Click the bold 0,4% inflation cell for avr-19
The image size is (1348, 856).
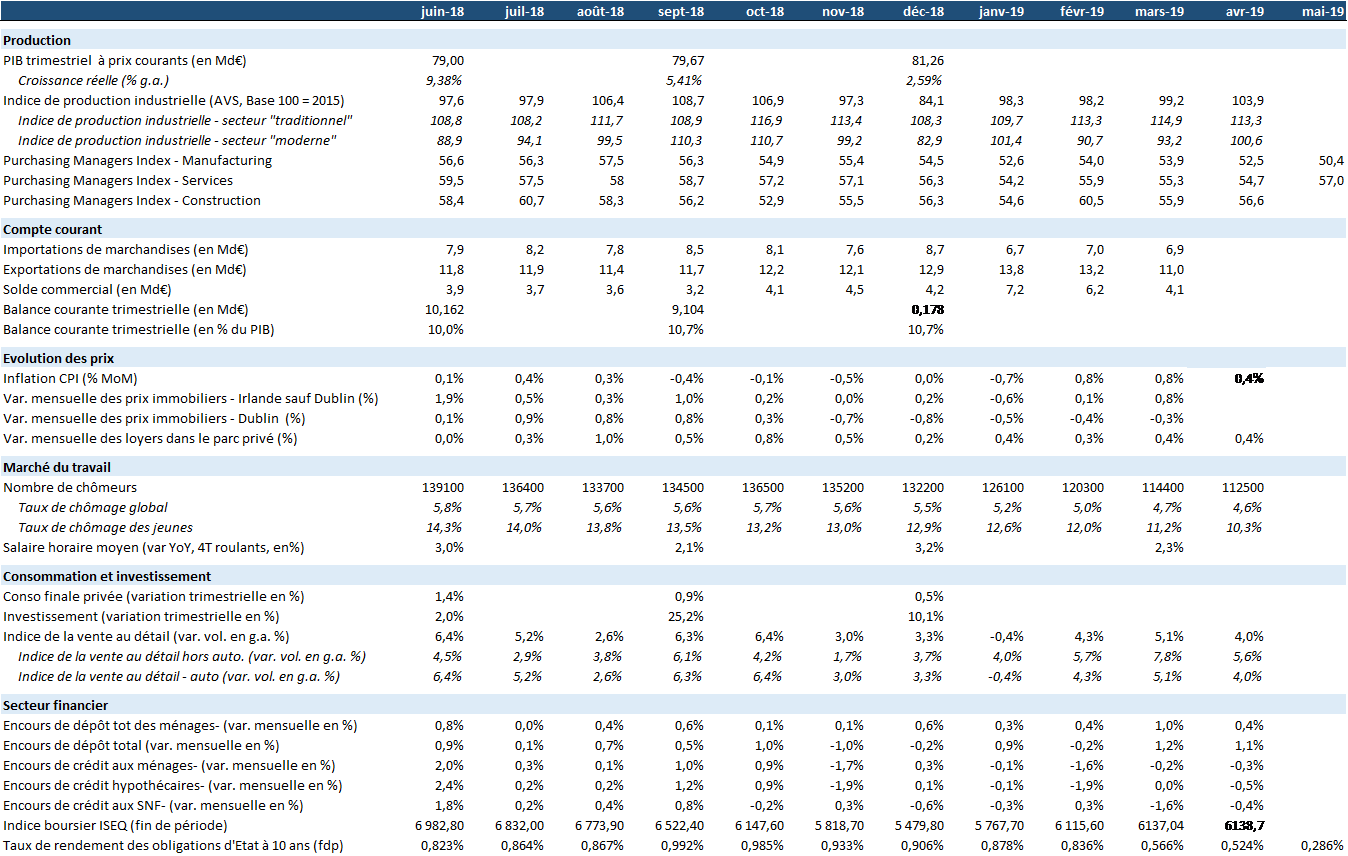click(x=1248, y=379)
